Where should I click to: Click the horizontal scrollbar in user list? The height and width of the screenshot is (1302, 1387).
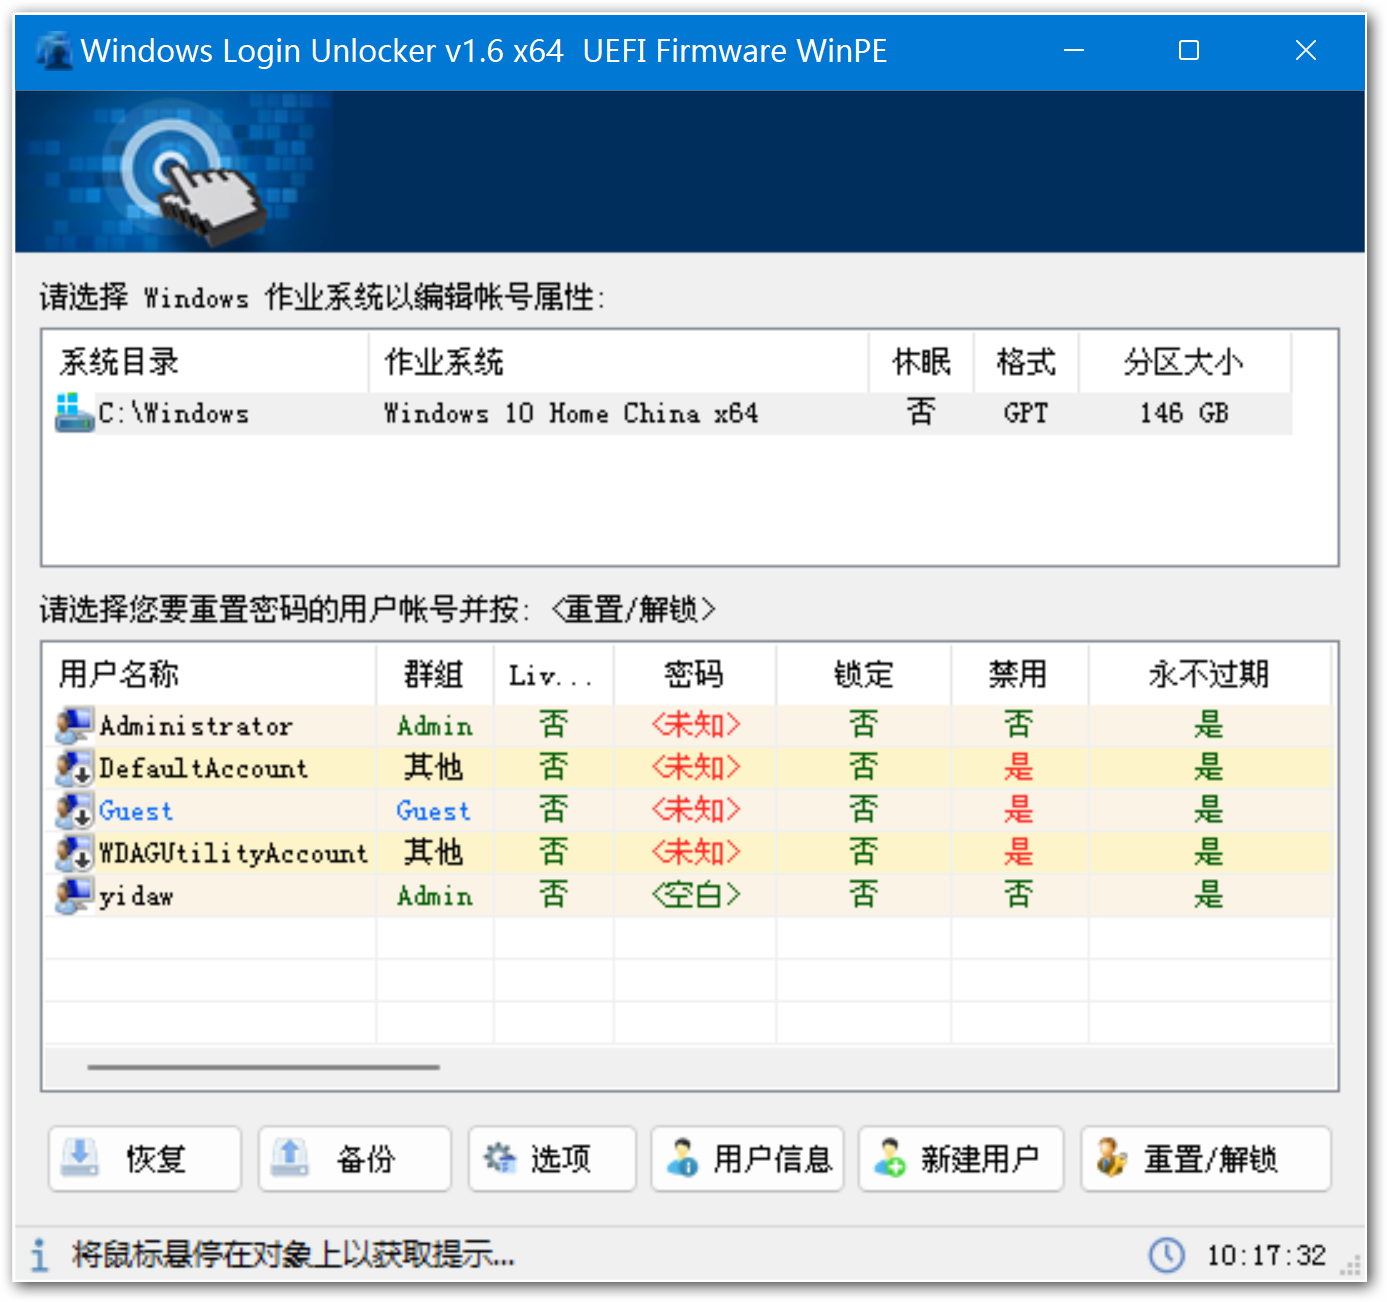pyautogui.click(x=263, y=1068)
